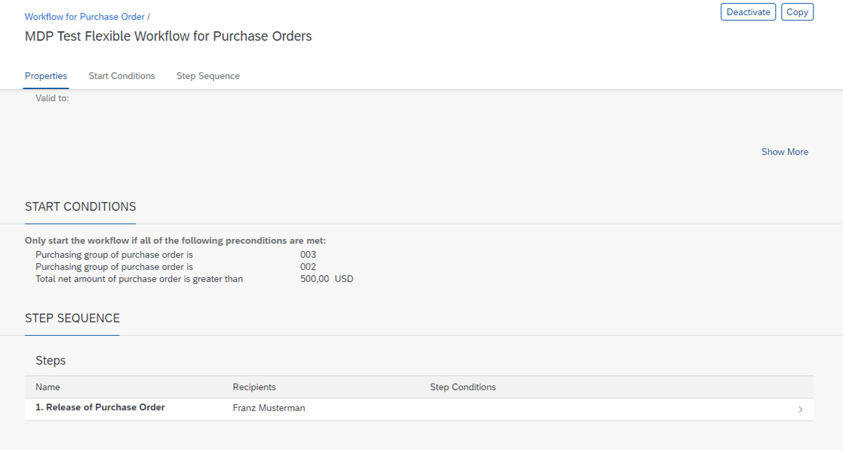
Task: Switch to the Properties tab
Action: tap(46, 76)
